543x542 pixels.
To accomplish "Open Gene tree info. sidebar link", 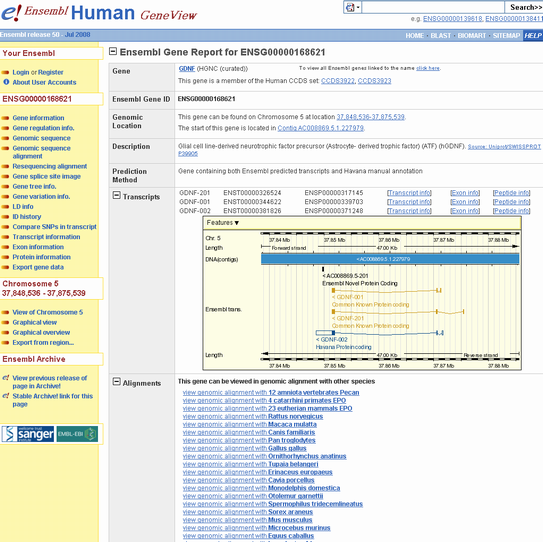I will tap(34, 186).
